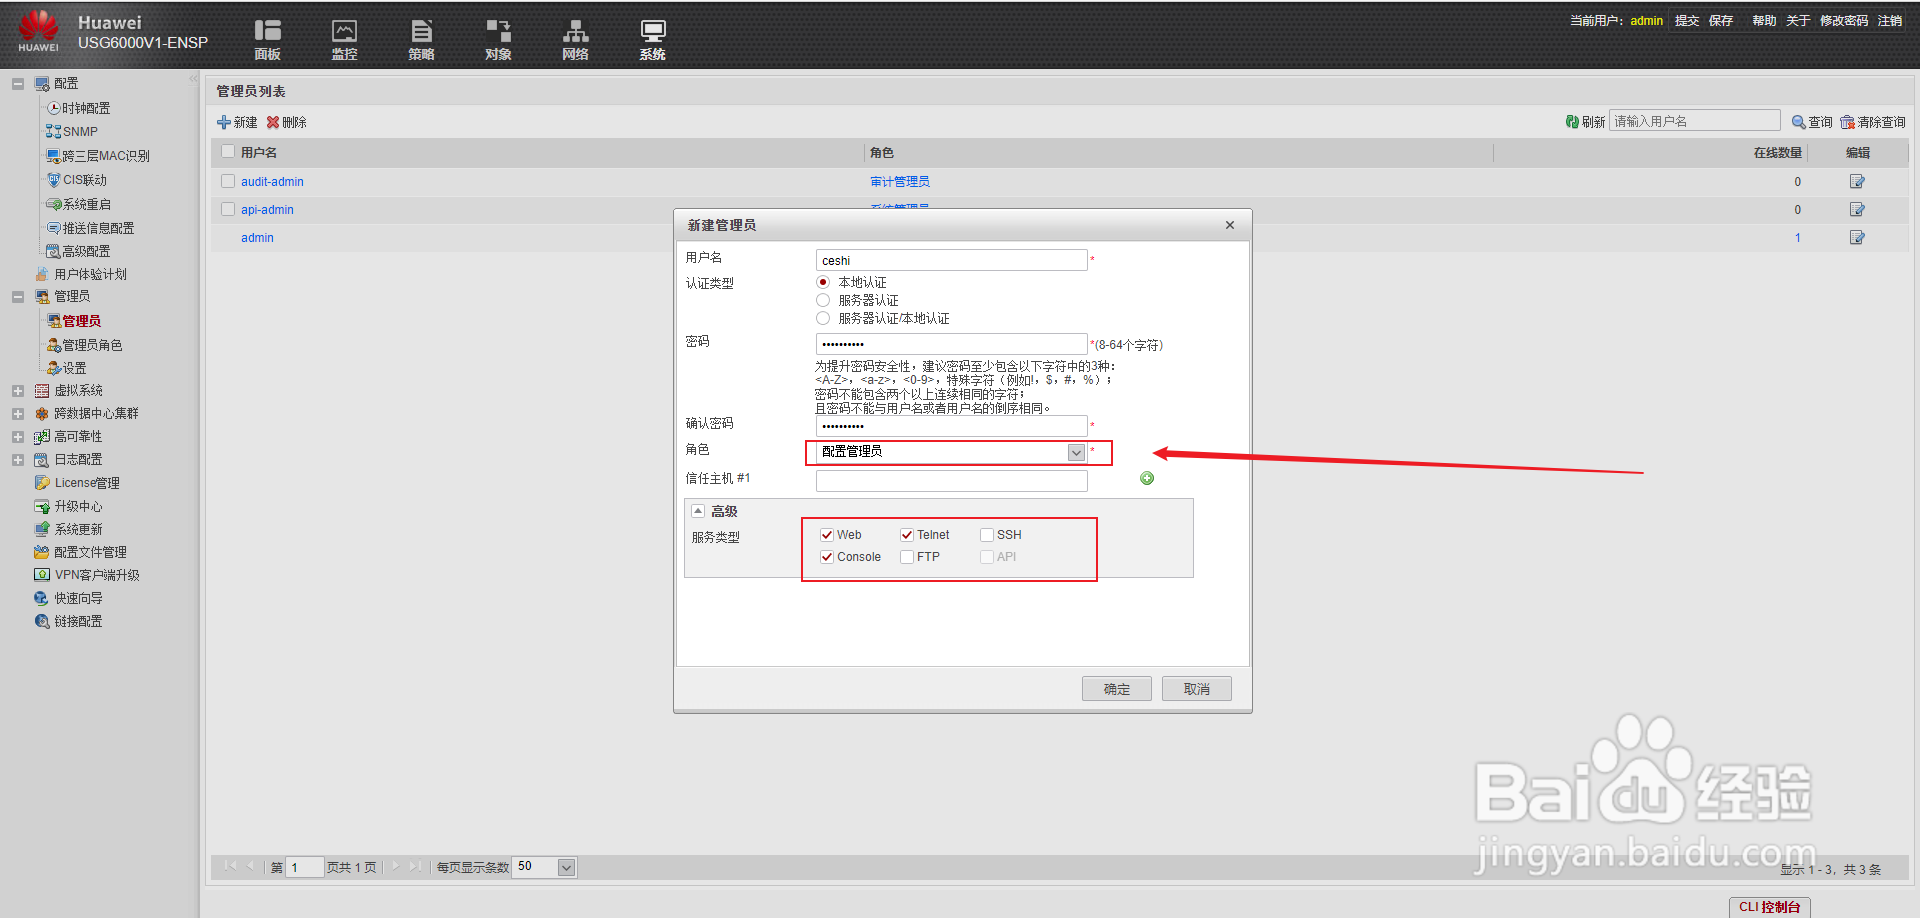The image size is (1920, 918).
Task: Open the CLI控制台 console
Action: coord(1769,906)
